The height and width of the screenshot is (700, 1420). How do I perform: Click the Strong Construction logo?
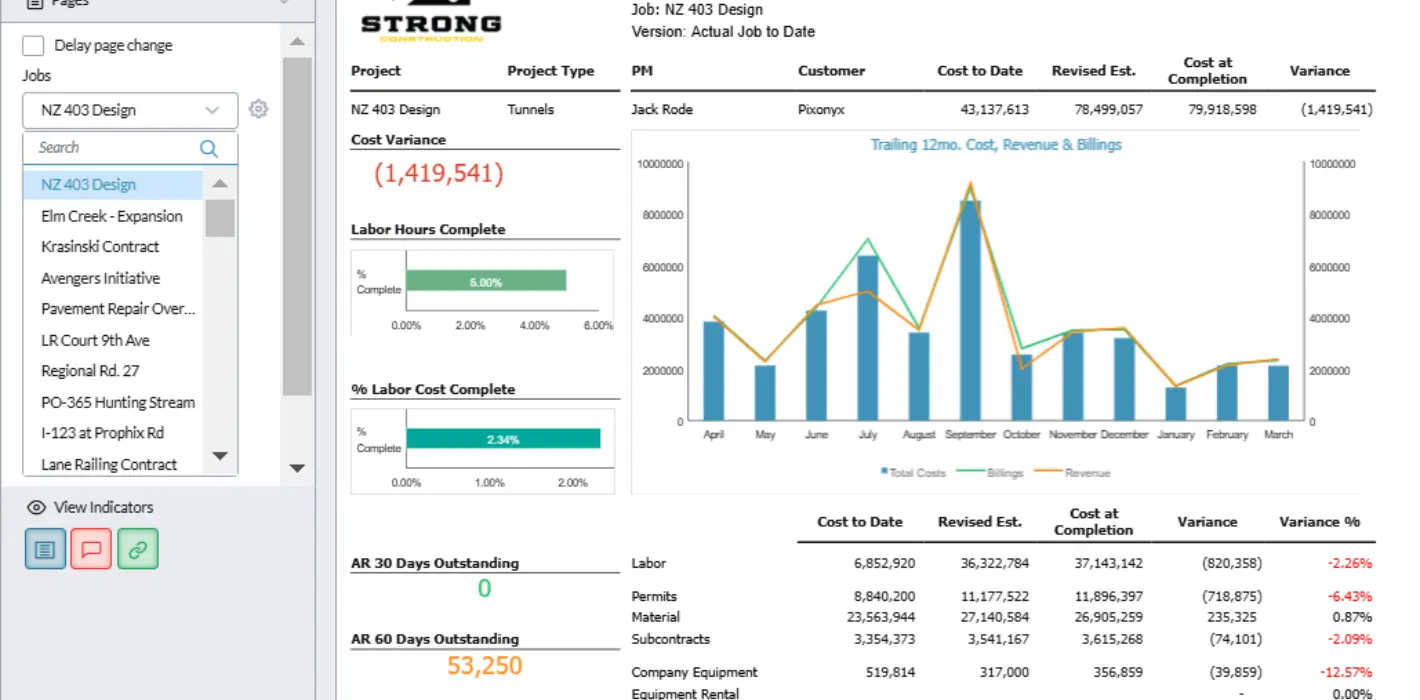pos(431,22)
